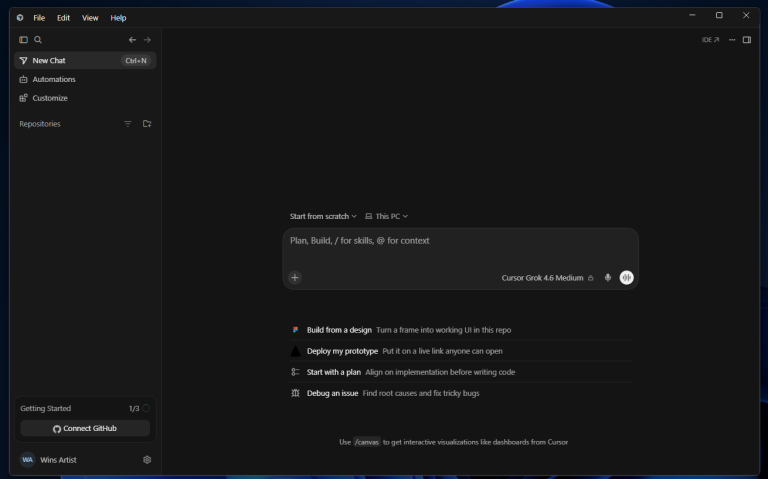Image resolution: width=768 pixels, height=479 pixels.
Task: Click the Getting Started heading
Action: click(x=46, y=408)
